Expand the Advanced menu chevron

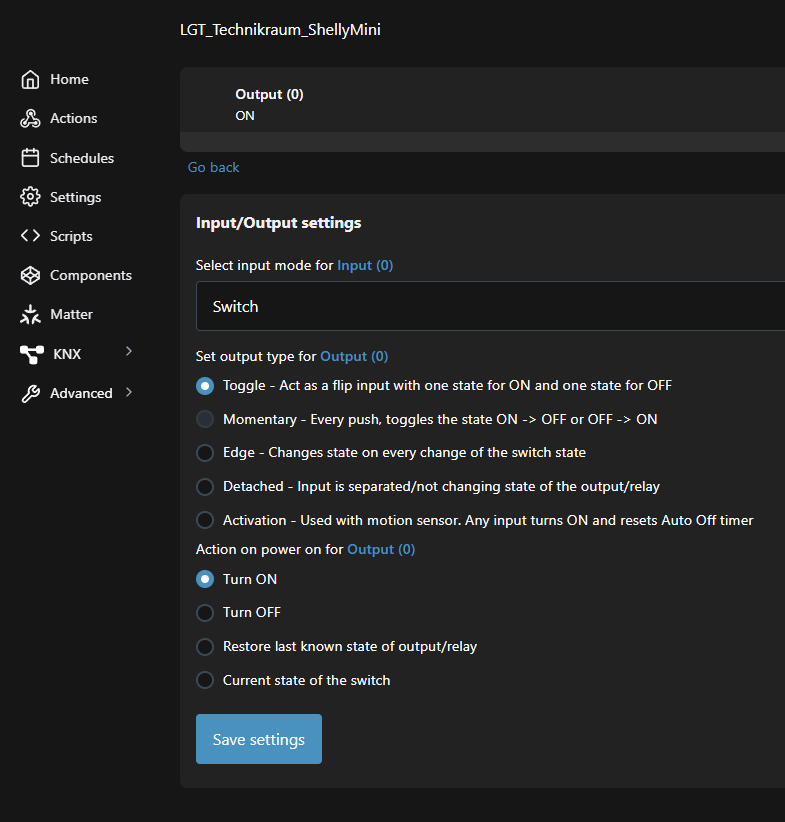(x=129, y=392)
